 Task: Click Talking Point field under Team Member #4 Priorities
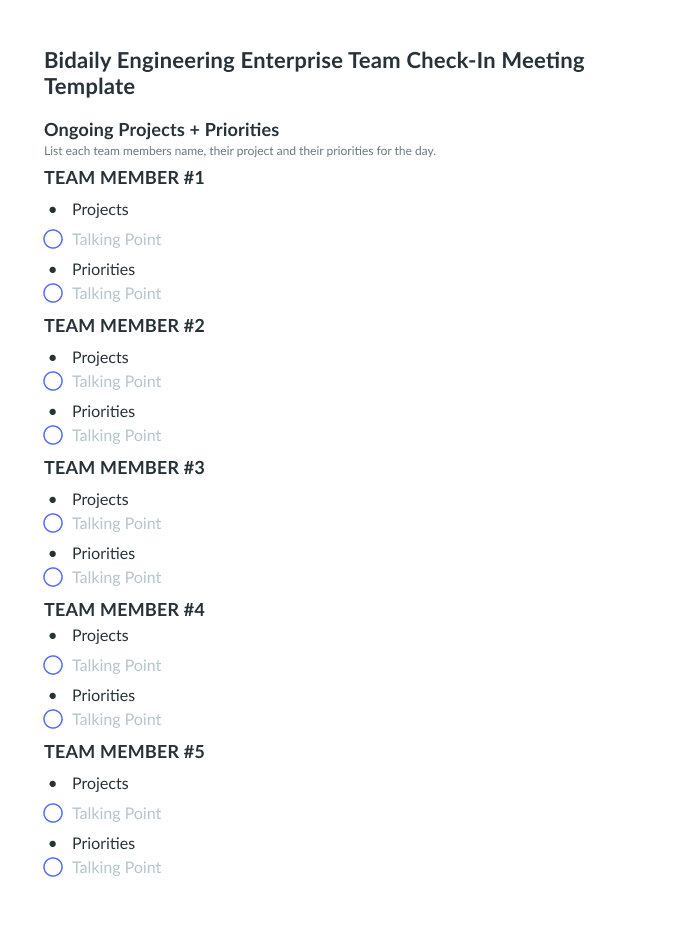[116, 720]
